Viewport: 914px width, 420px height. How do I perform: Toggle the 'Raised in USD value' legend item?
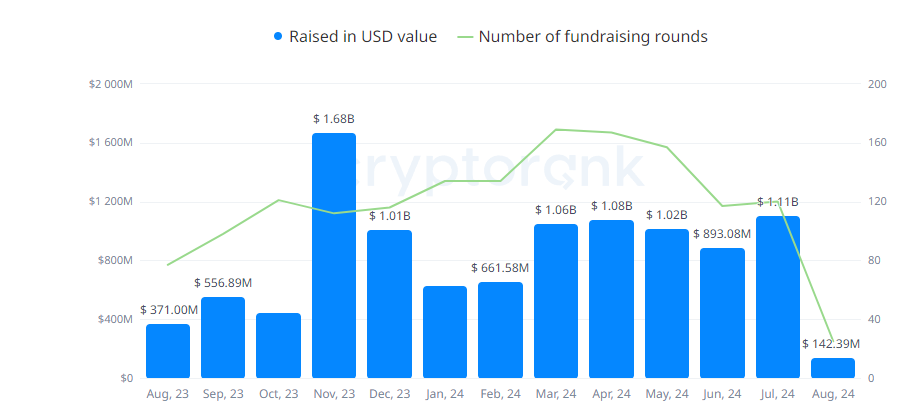(x=362, y=37)
